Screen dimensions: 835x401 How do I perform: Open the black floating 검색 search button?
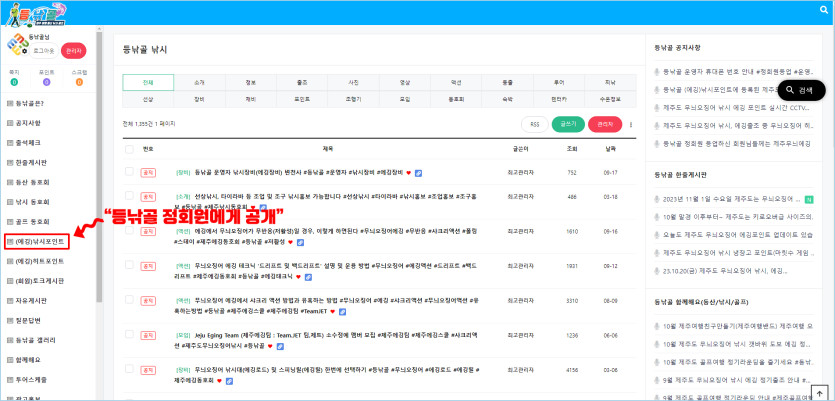click(x=801, y=91)
